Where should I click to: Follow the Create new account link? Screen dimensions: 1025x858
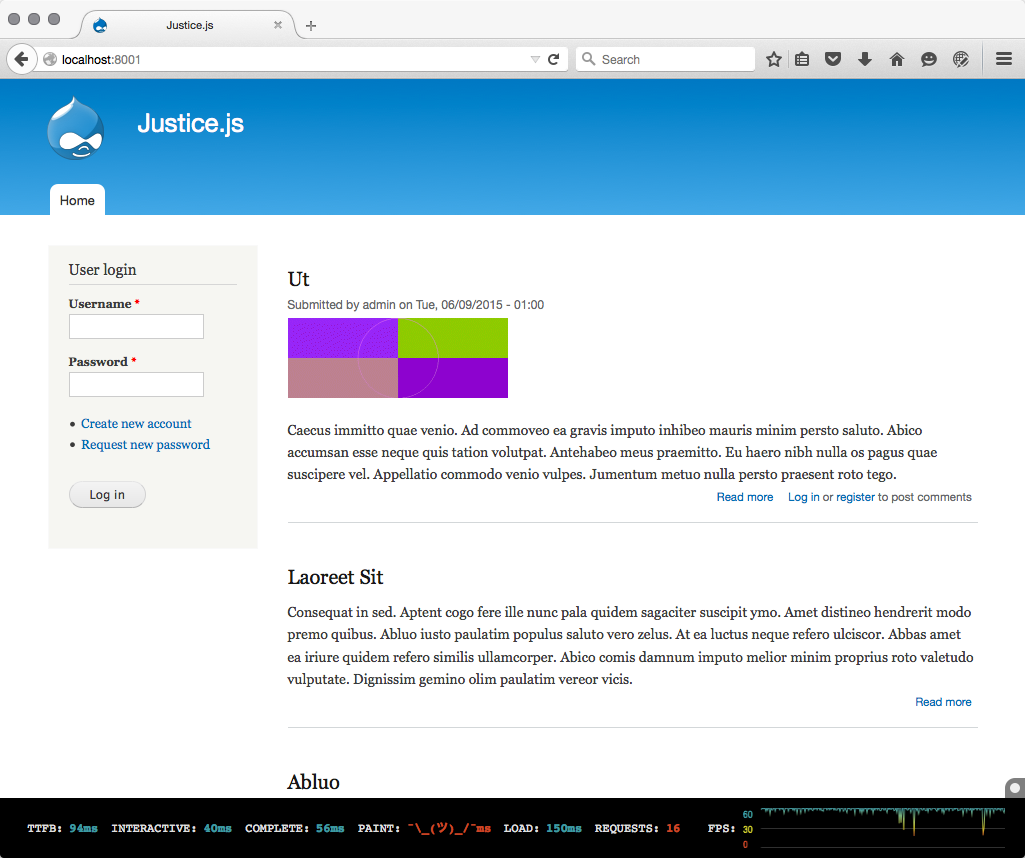pos(136,423)
